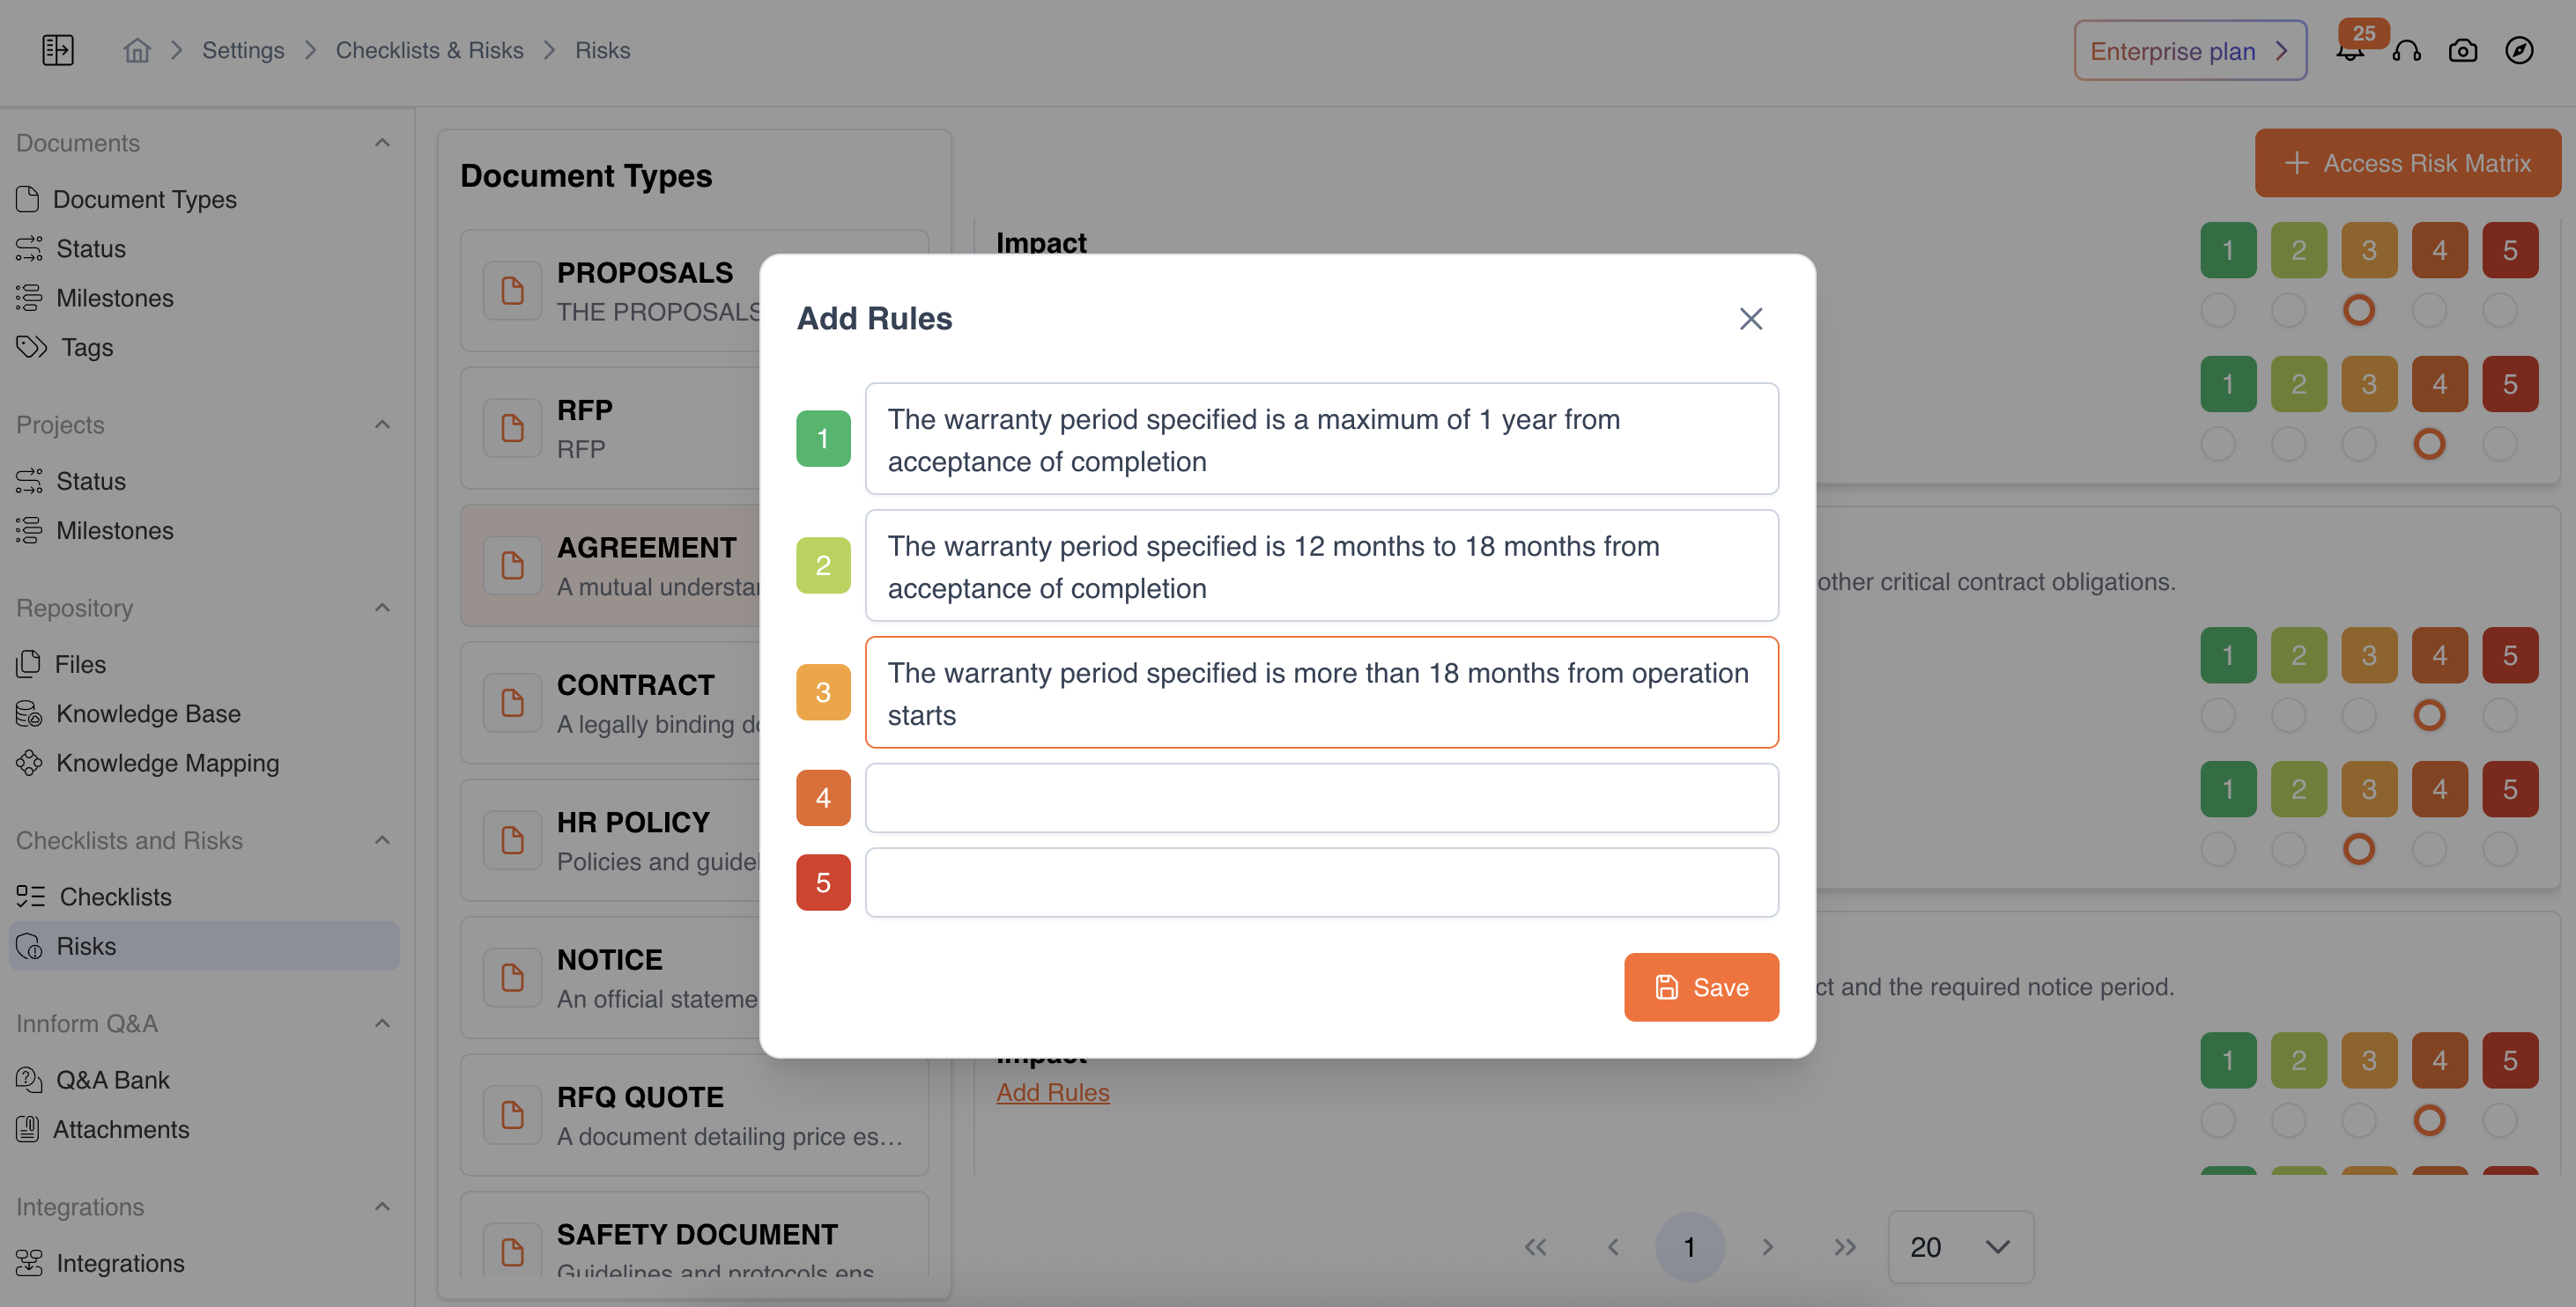This screenshot has width=2576, height=1307.
Task: Click the red level 5 swatch in dialog
Action: (x=823, y=882)
